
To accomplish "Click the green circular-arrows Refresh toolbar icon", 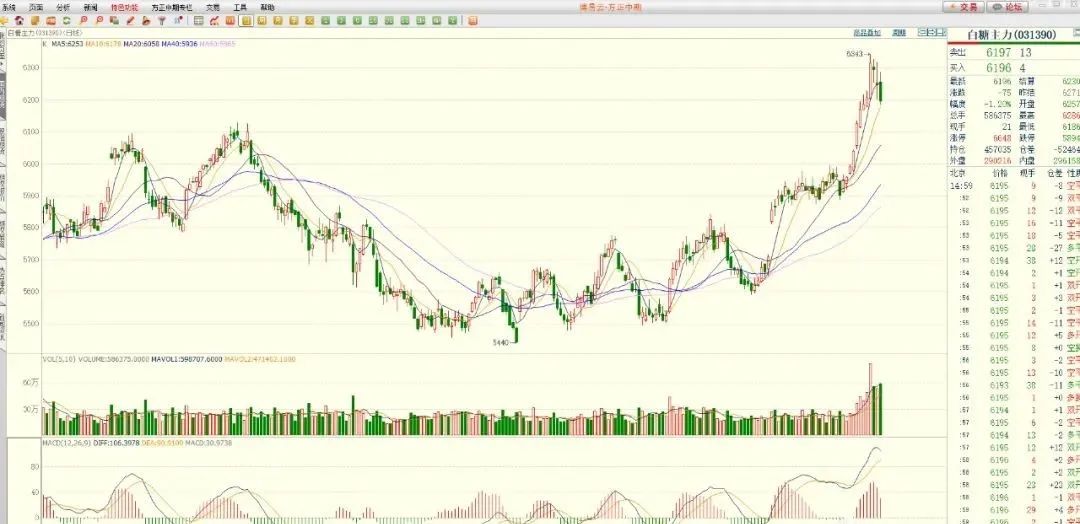I will point(66,21).
